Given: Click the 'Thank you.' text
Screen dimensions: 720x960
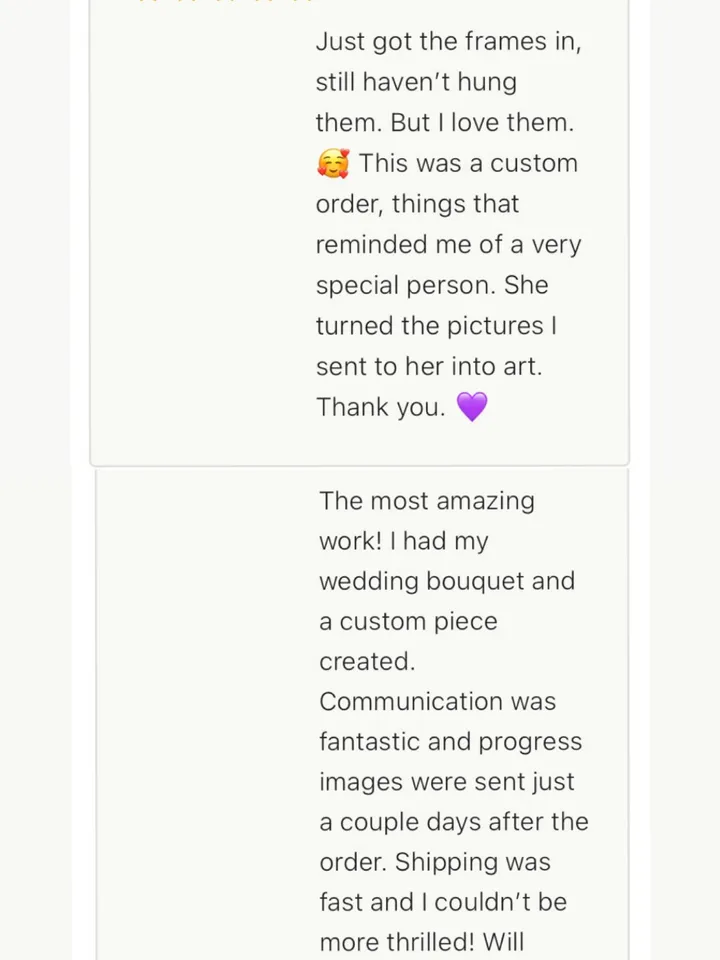Looking at the screenshot, I should (x=381, y=407).
